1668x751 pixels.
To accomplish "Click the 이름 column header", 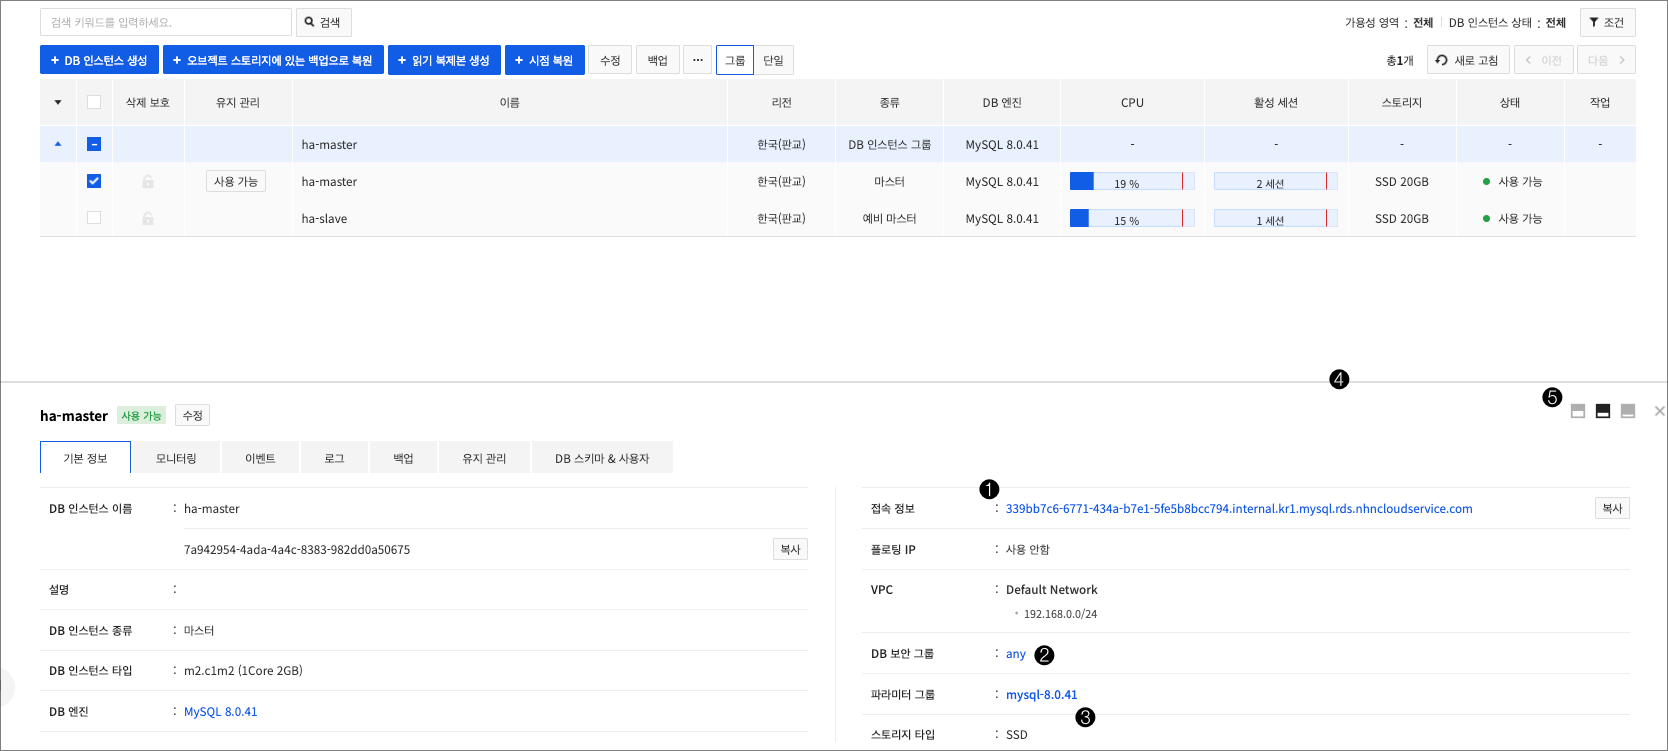I will click(x=510, y=102).
